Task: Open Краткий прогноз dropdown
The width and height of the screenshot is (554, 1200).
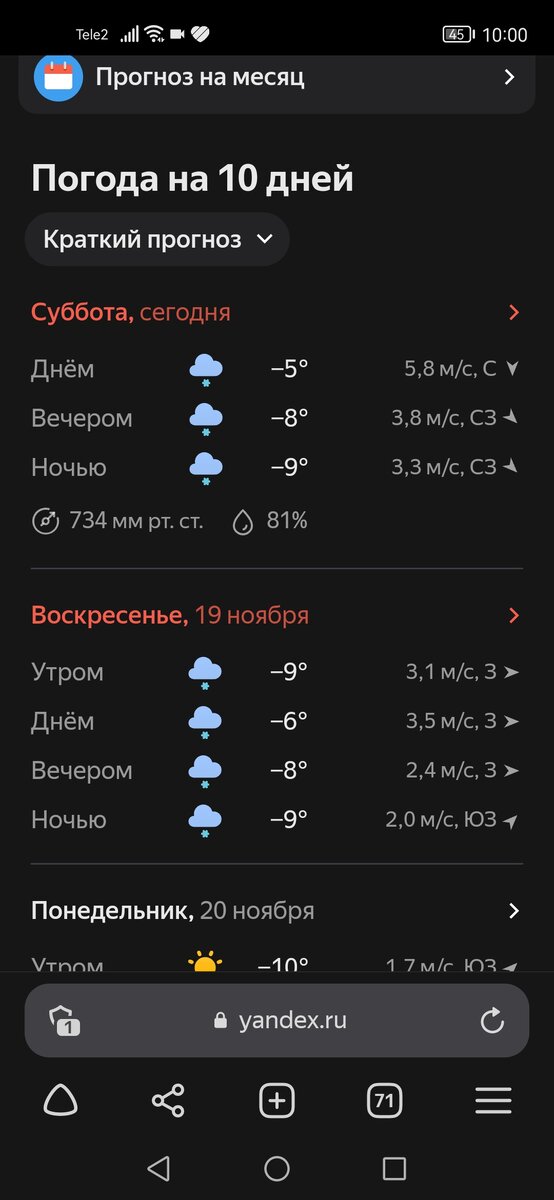Action: point(157,239)
